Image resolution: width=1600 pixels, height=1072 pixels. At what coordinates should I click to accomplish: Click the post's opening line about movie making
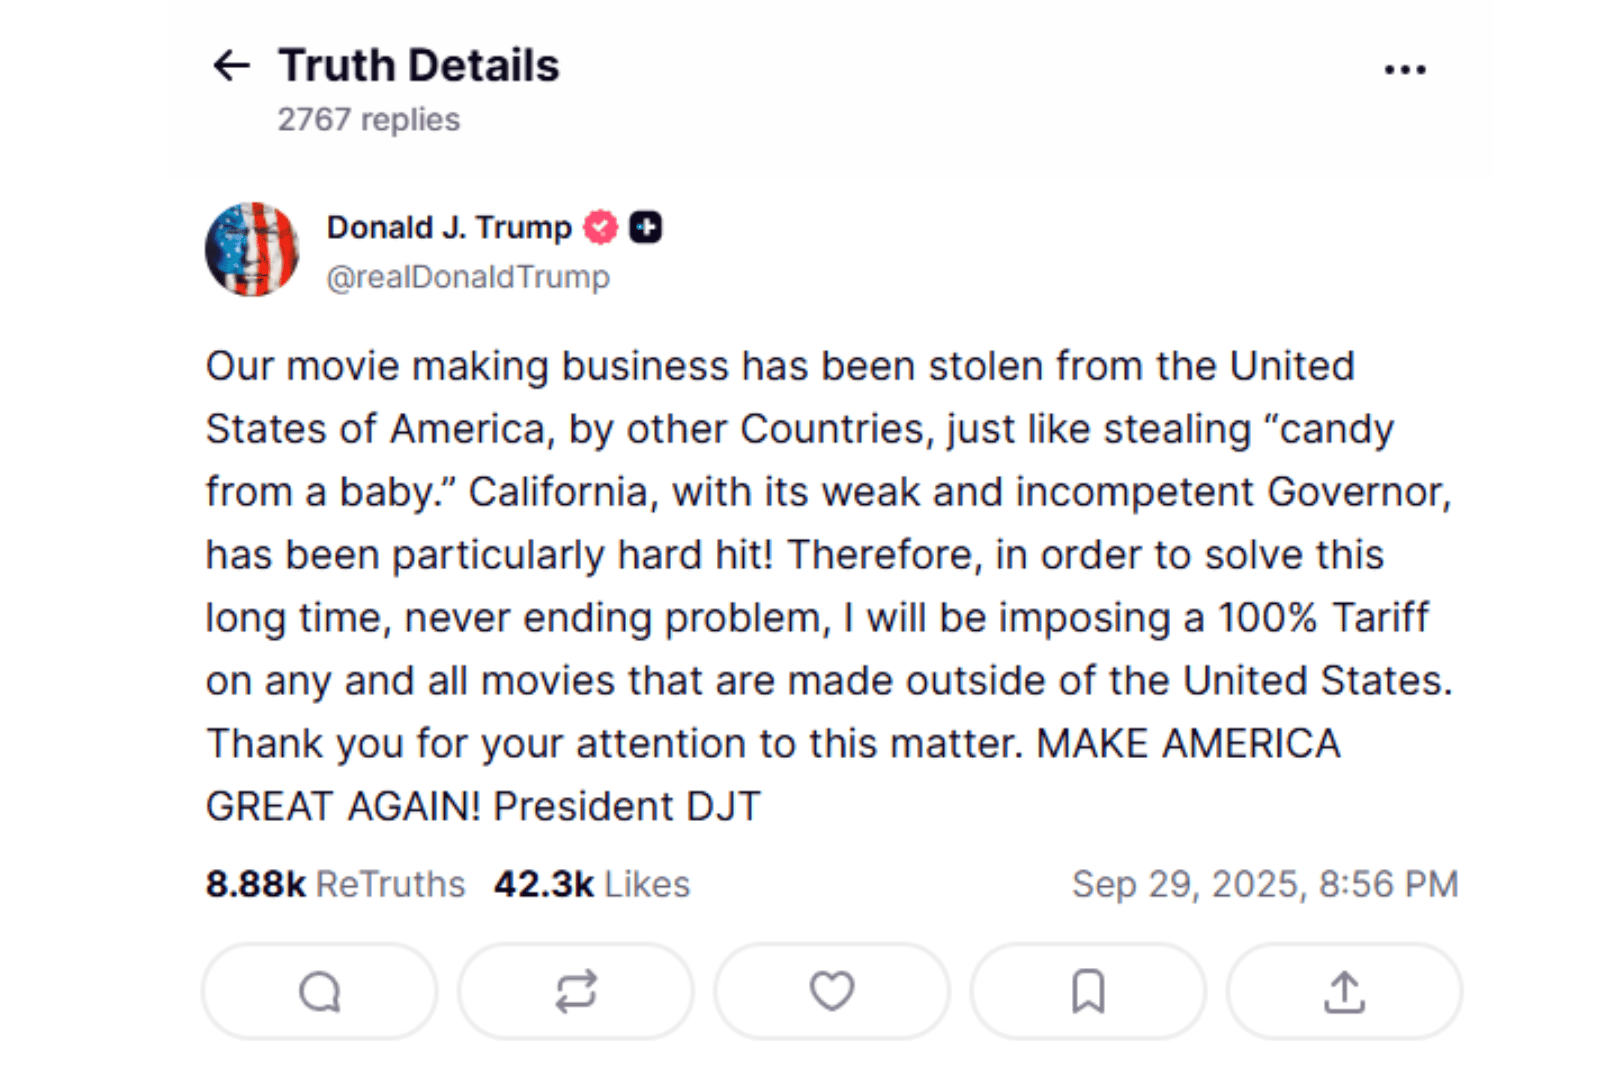[x=780, y=367]
